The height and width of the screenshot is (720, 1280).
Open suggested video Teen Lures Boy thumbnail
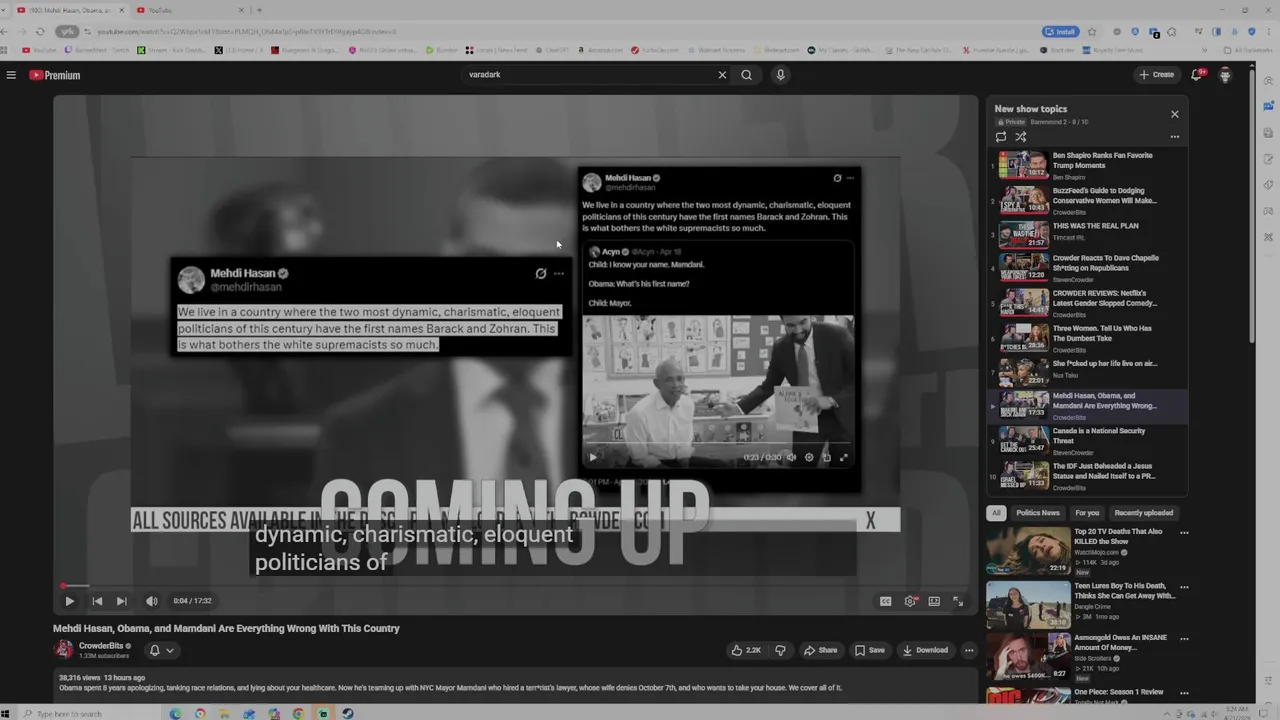[x=1028, y=605]
